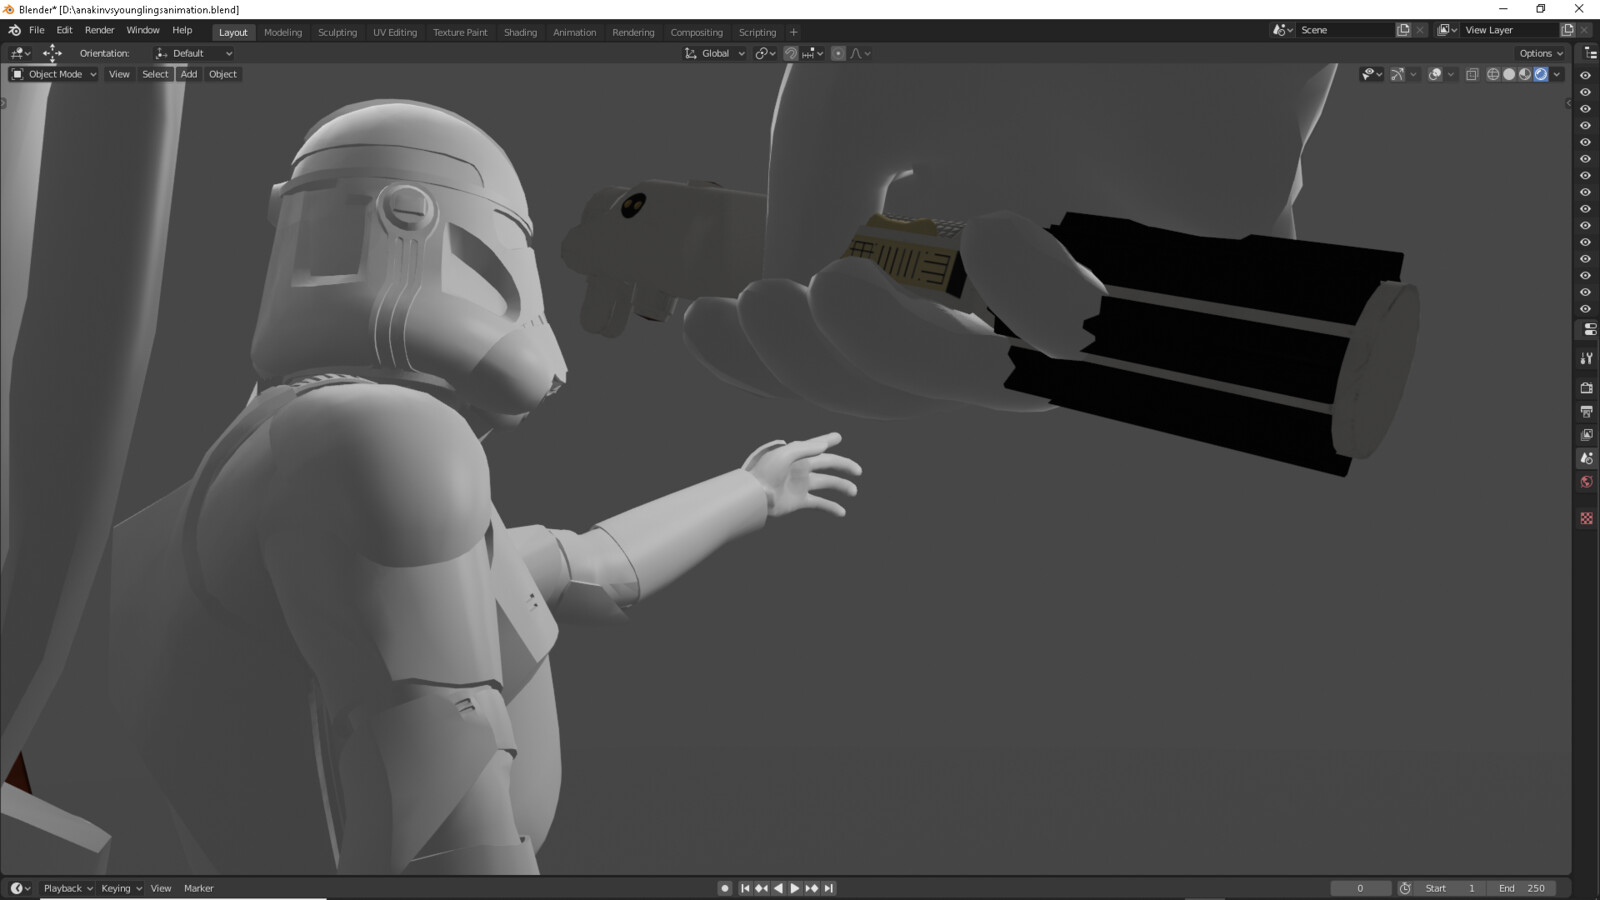This screenshot has height=900, width=1600.
Task: Open the View Layer properties tab
Action: (1587, 435)
